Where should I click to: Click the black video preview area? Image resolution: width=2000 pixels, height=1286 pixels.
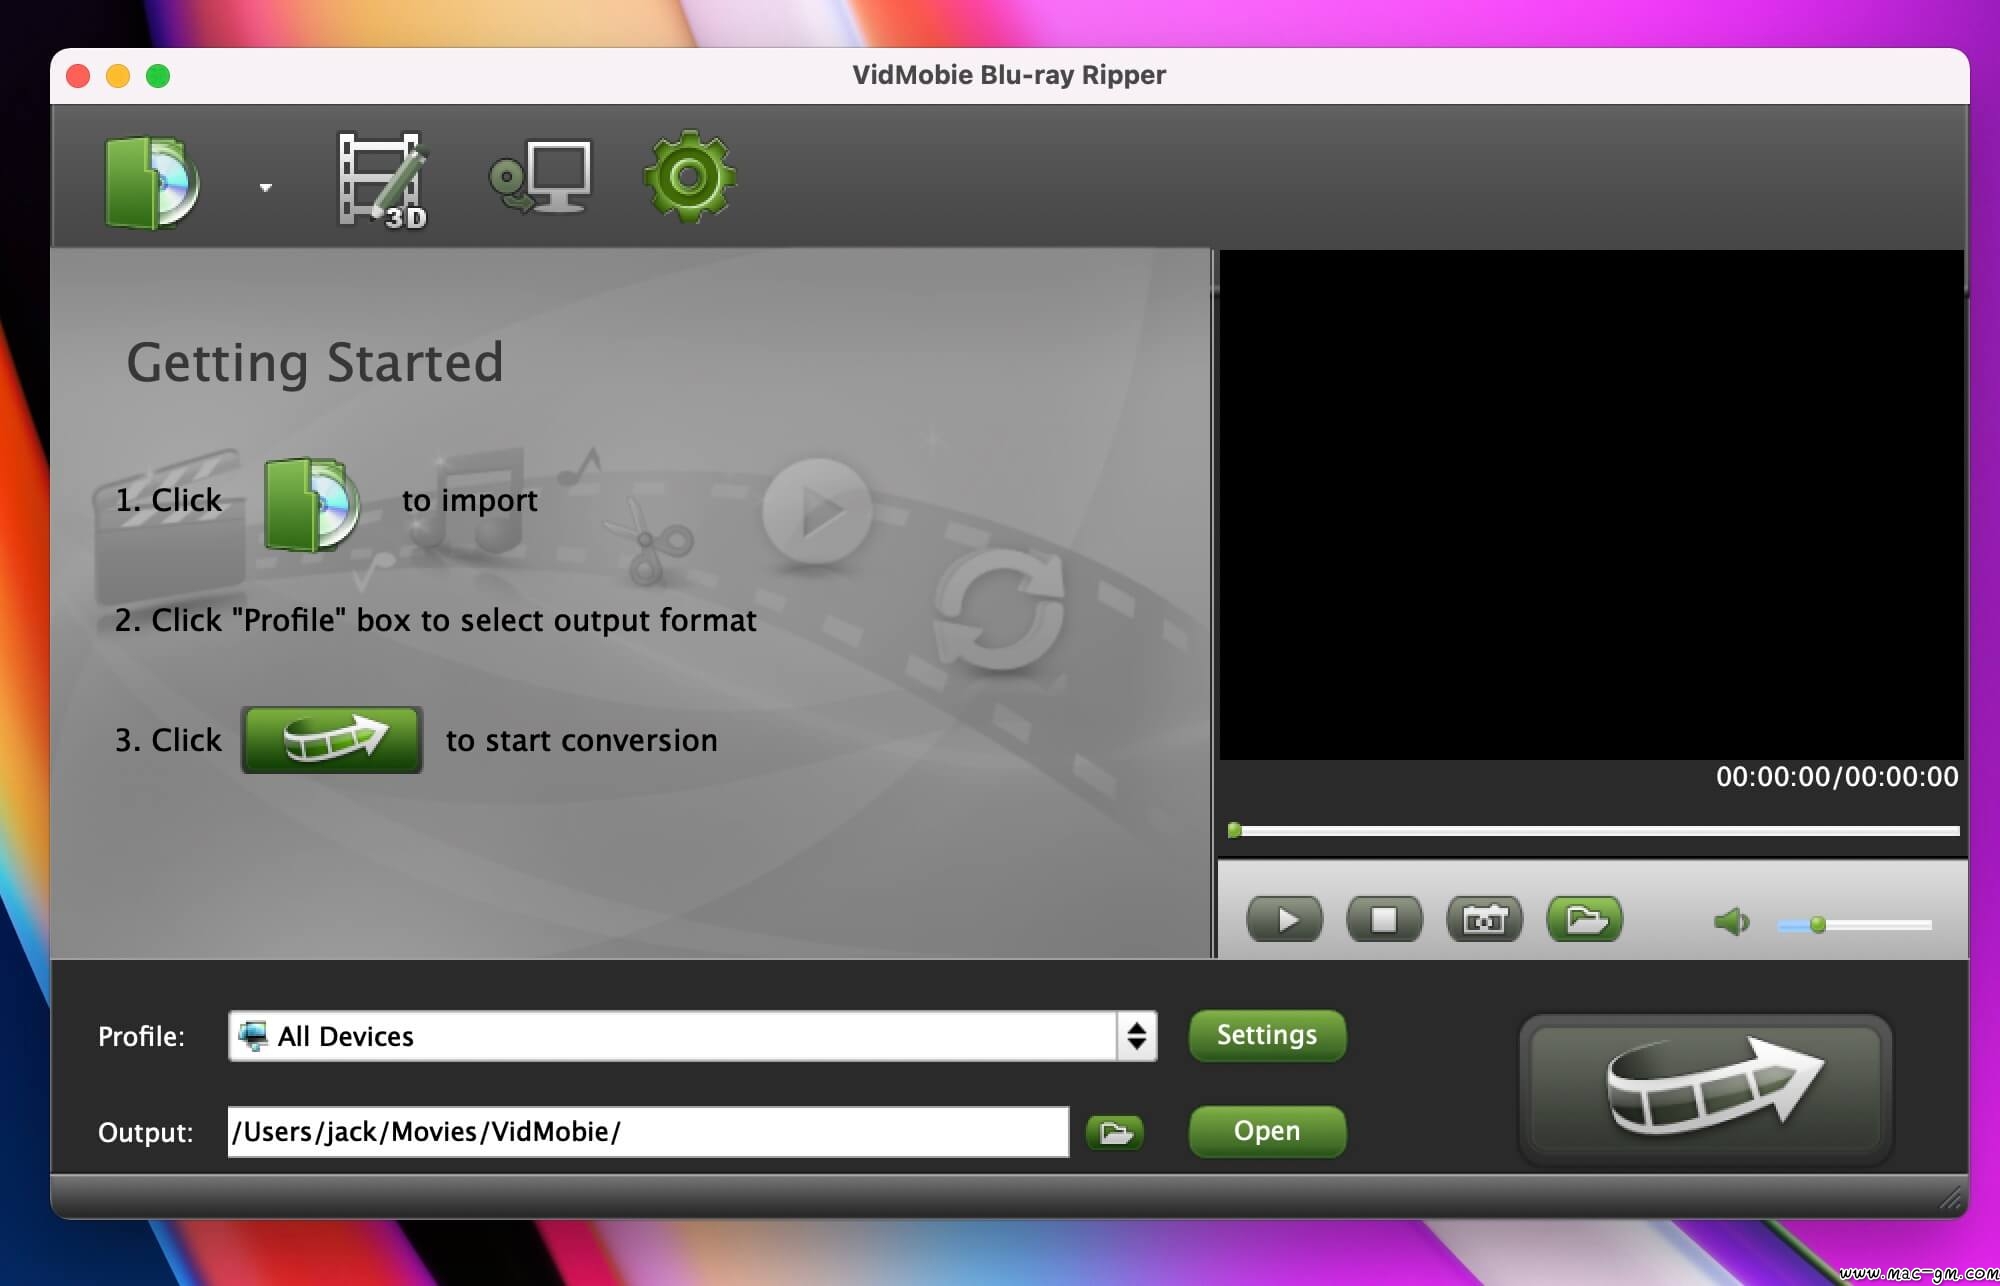coord(1591,505)
